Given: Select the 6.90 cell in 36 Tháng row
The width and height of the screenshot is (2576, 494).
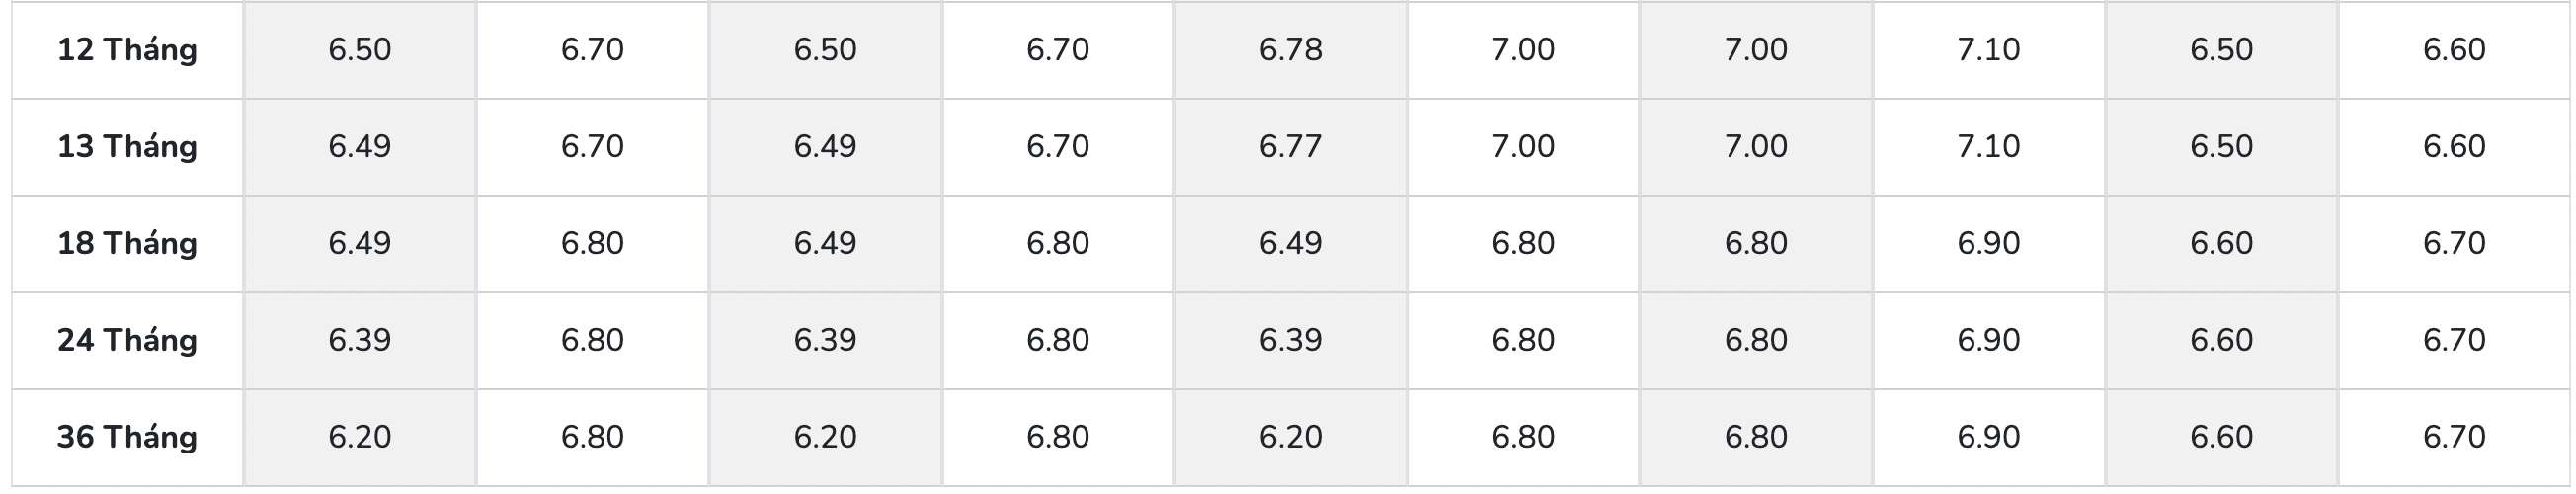Looking at the screenshot, I should coord(1988,437).
